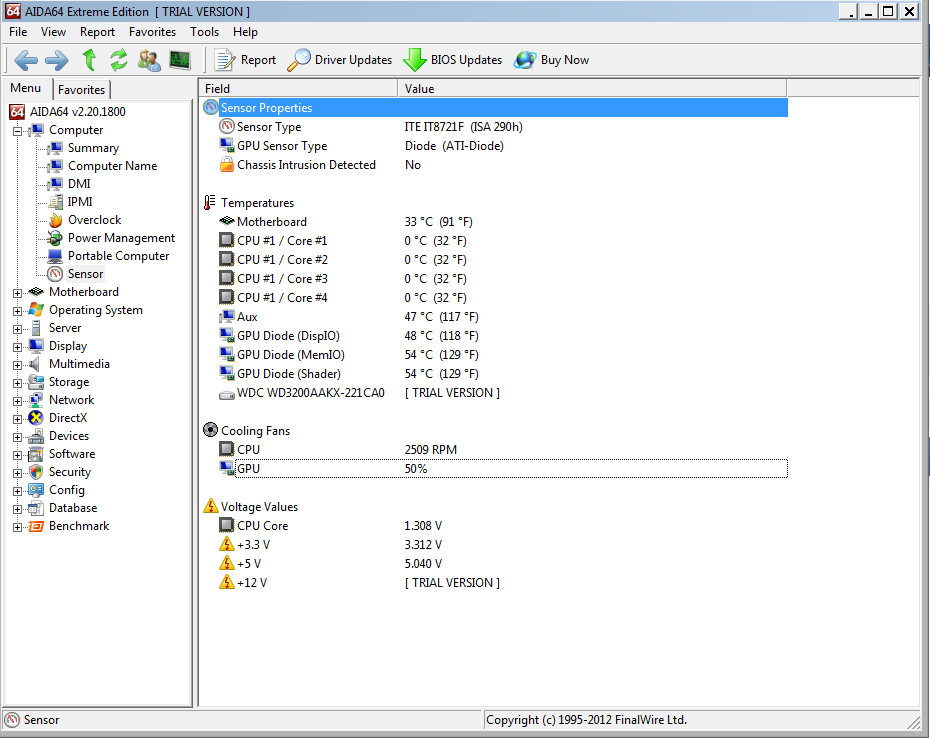The image size is (930, 738).
Task: Click the Value column header
Action: [x=592, y=88]
